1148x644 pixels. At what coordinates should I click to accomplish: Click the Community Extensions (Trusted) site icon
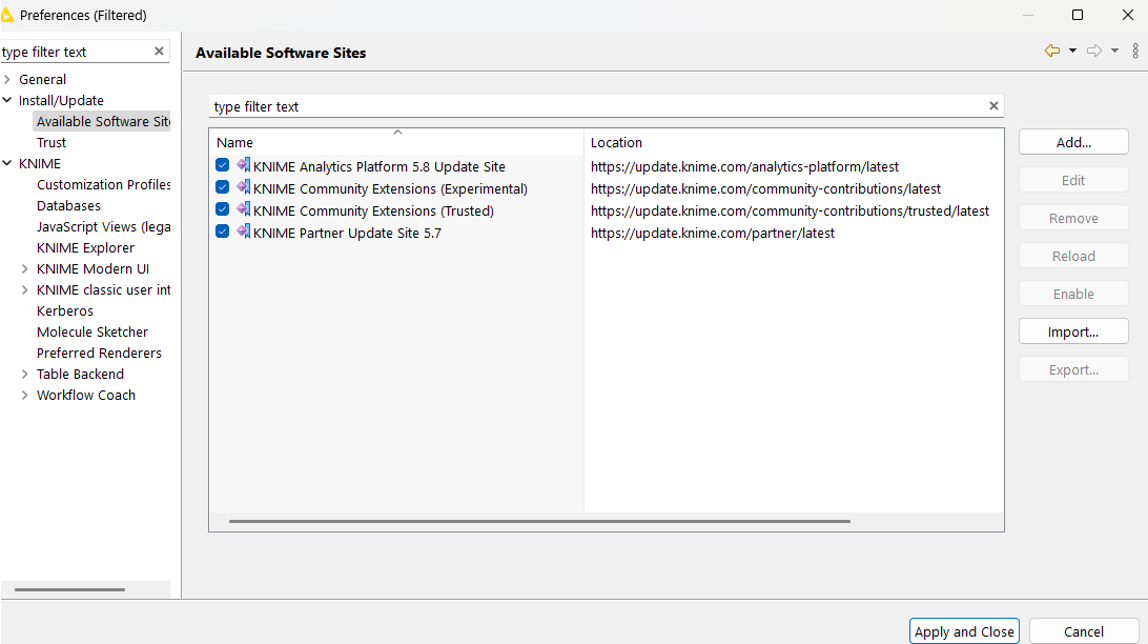(243, 210)
